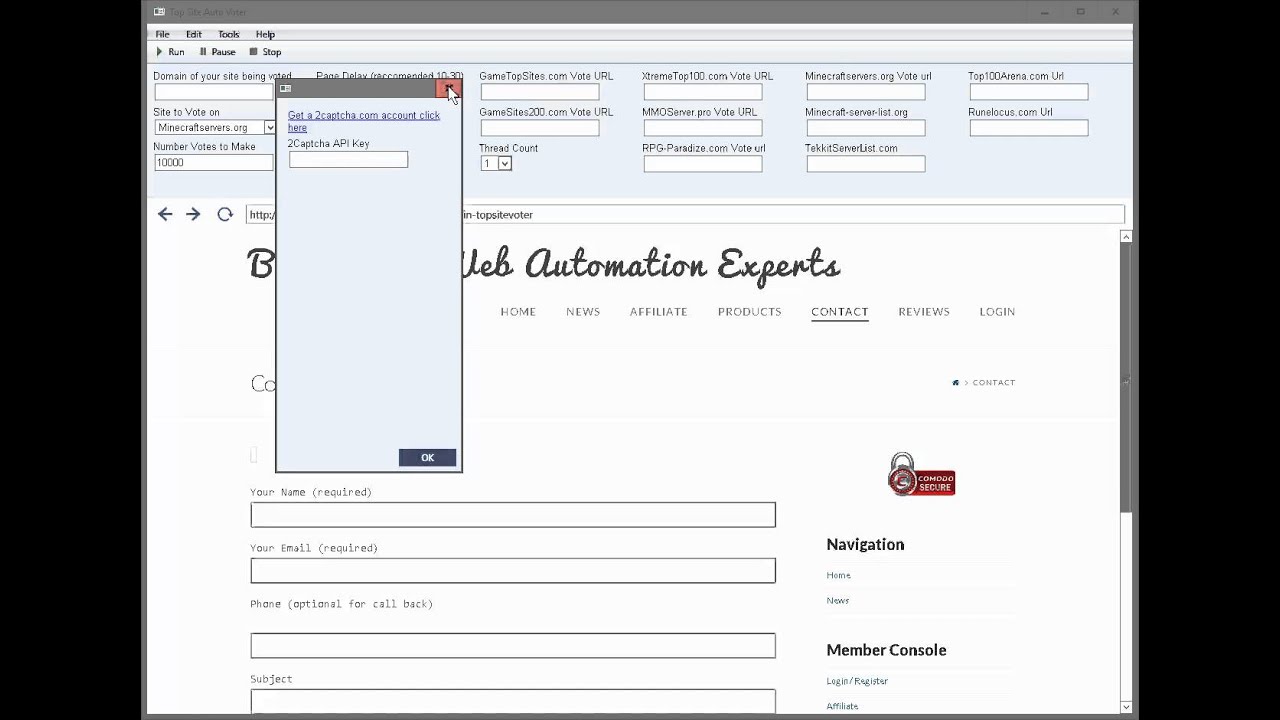
Task: Click the Minecraft-server-list.org field
Action: [866, 128]
